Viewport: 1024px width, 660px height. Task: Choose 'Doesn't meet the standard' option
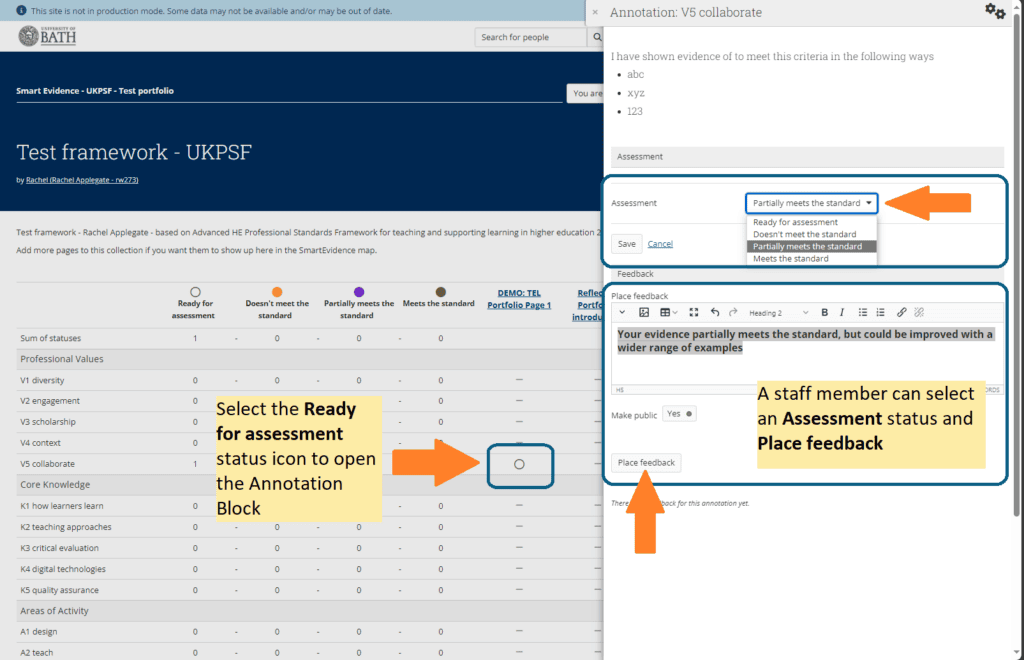804,234
